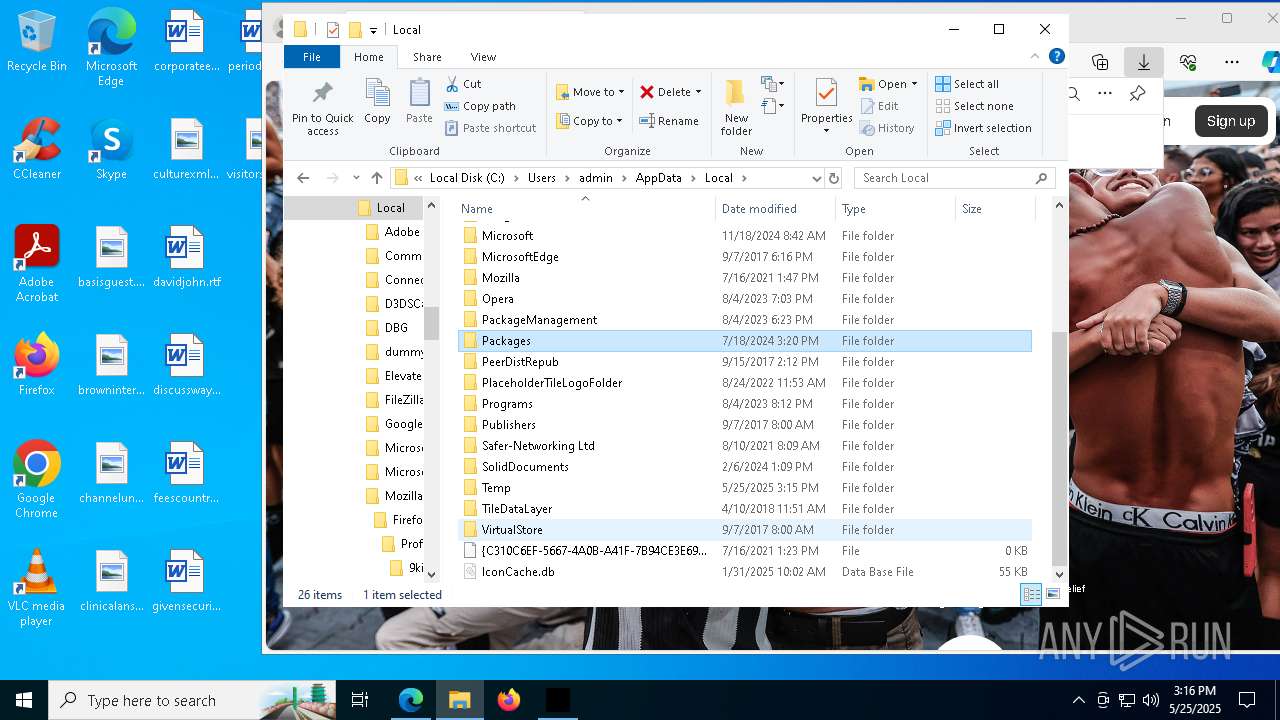
Task: Click Users in the address breadcrumb
Action: [542, 178]
